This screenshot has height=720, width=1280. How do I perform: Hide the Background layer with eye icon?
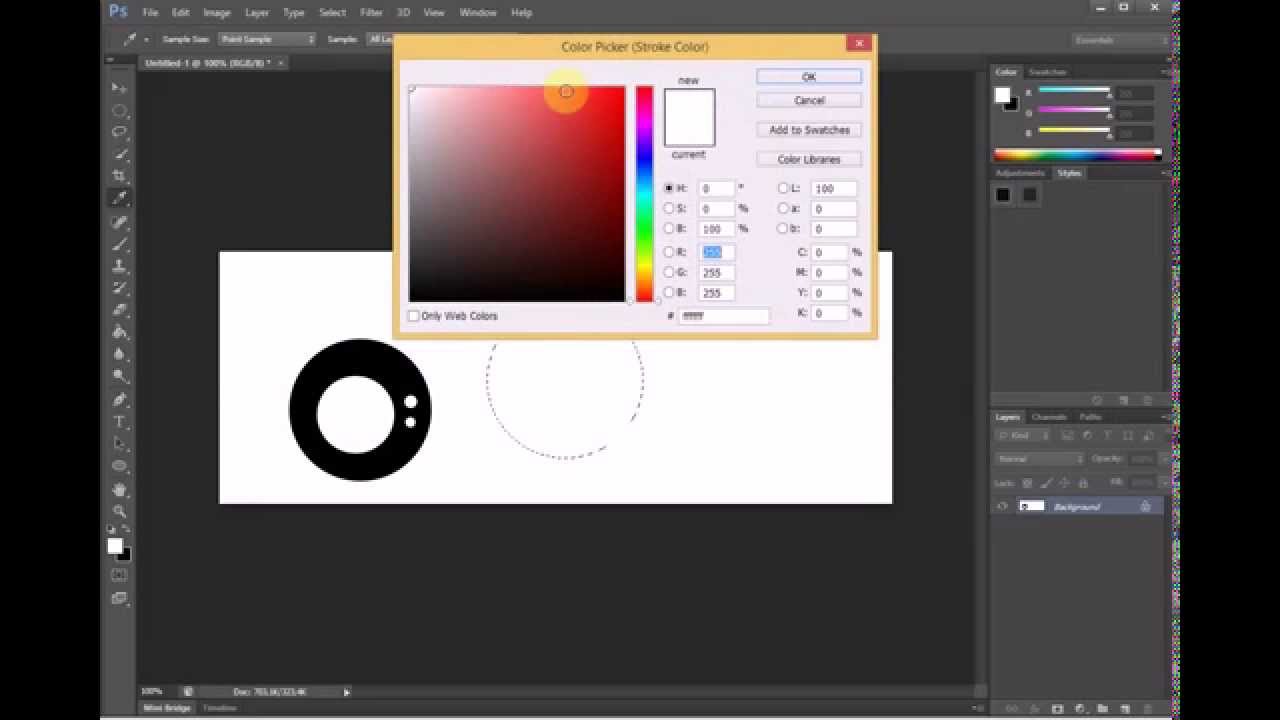(1002, 507)
